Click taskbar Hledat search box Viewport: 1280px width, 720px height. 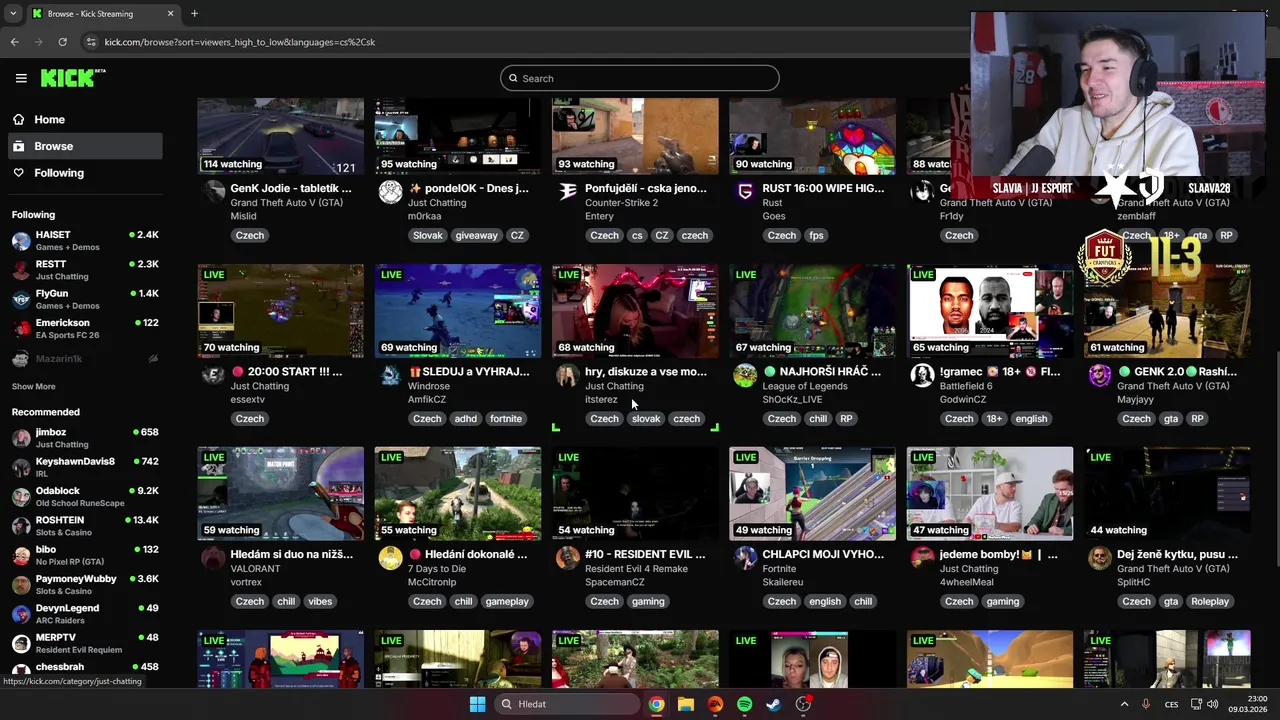point(566,704)
